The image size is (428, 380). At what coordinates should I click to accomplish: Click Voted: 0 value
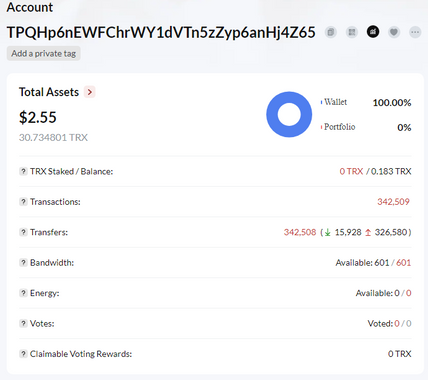(x=383, y=323)
